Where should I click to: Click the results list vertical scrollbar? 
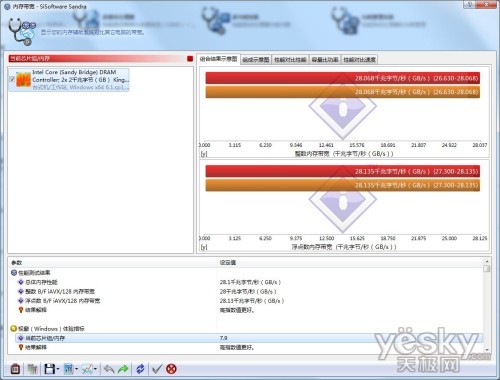(x=487, y=305)
